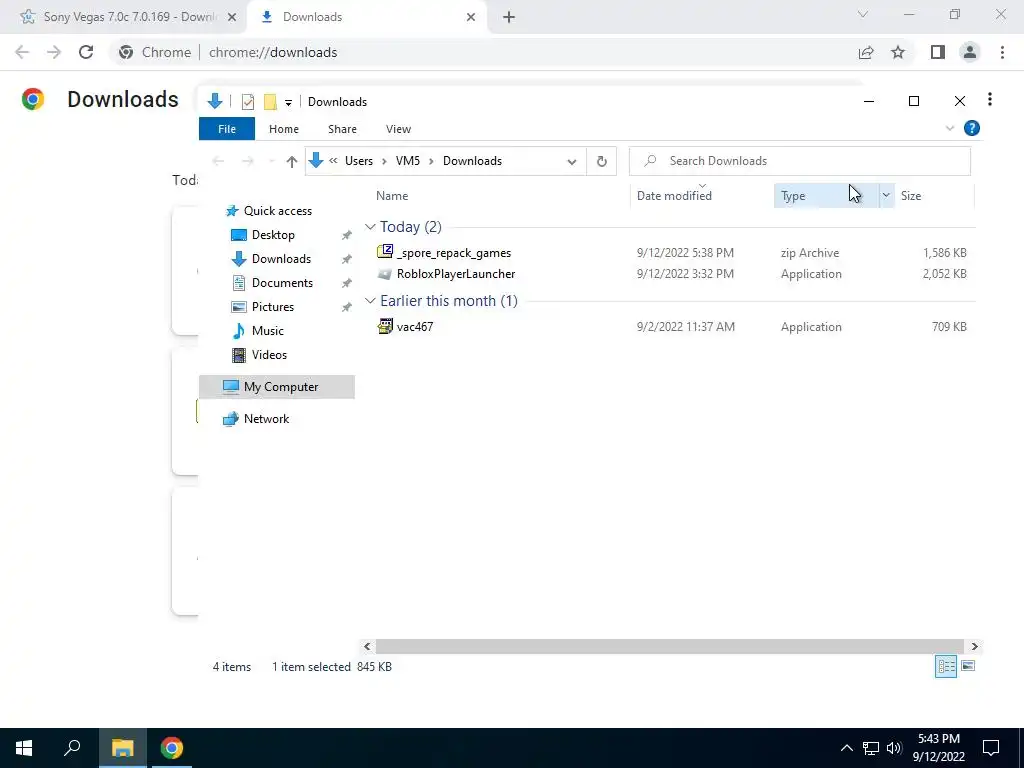This screenshot has width=1024, height=768.
Task: Click the scroll left arrow
Action: click(367, 647)
